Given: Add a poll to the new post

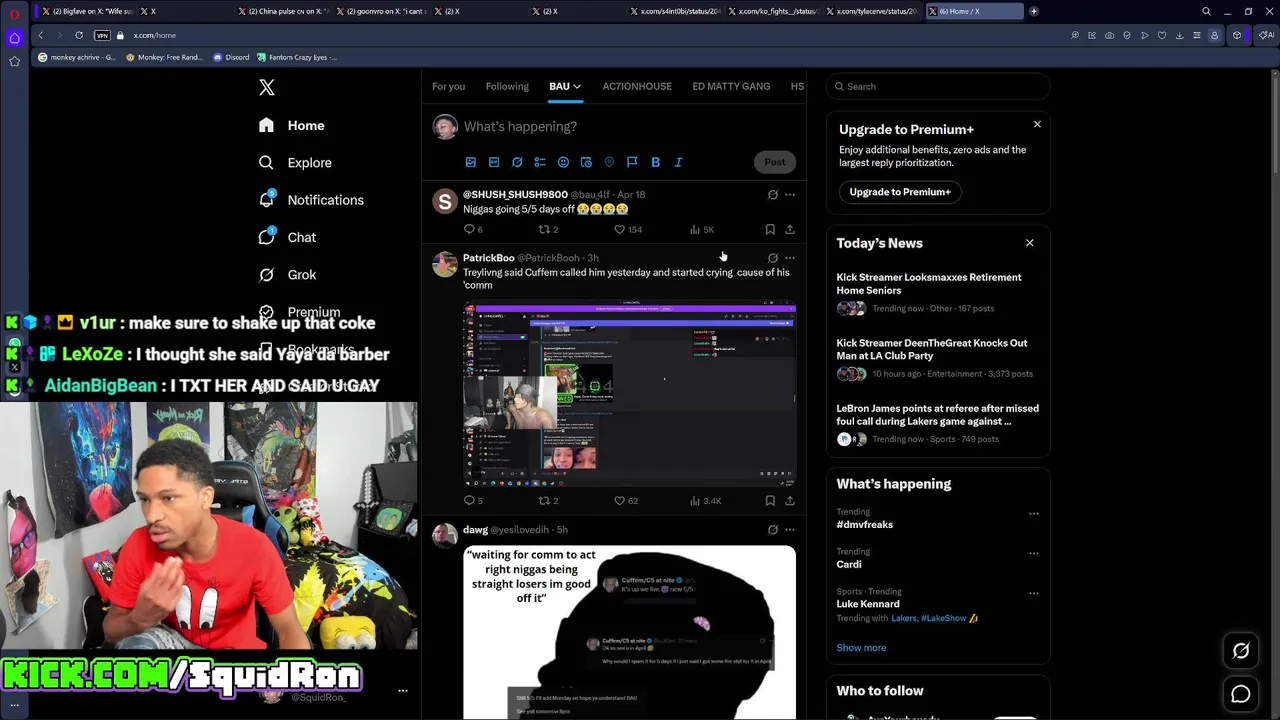Looking at the screenshot, I should tap(540, 162).
